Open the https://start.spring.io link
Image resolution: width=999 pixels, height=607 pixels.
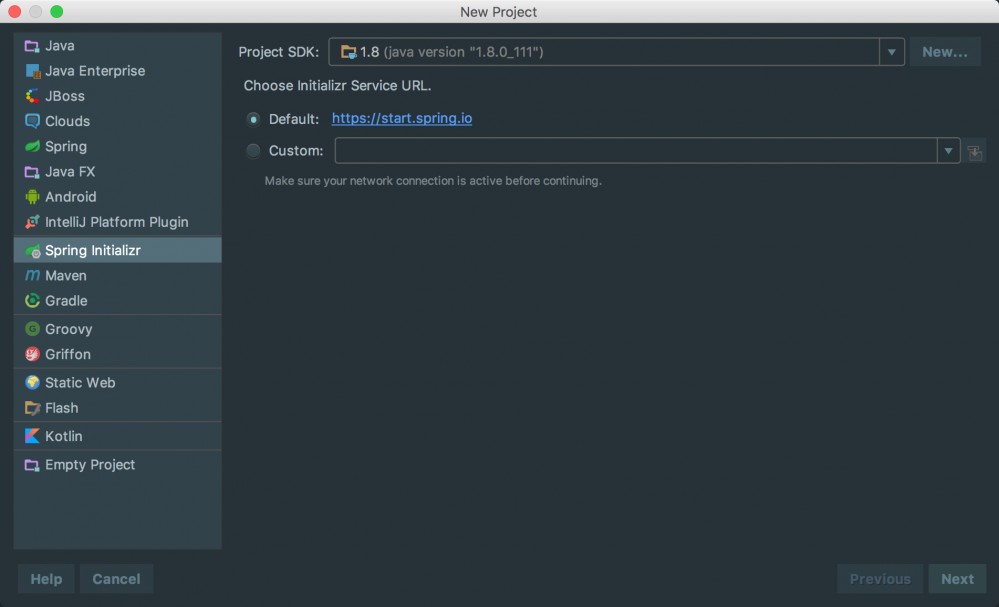[402, 118]
